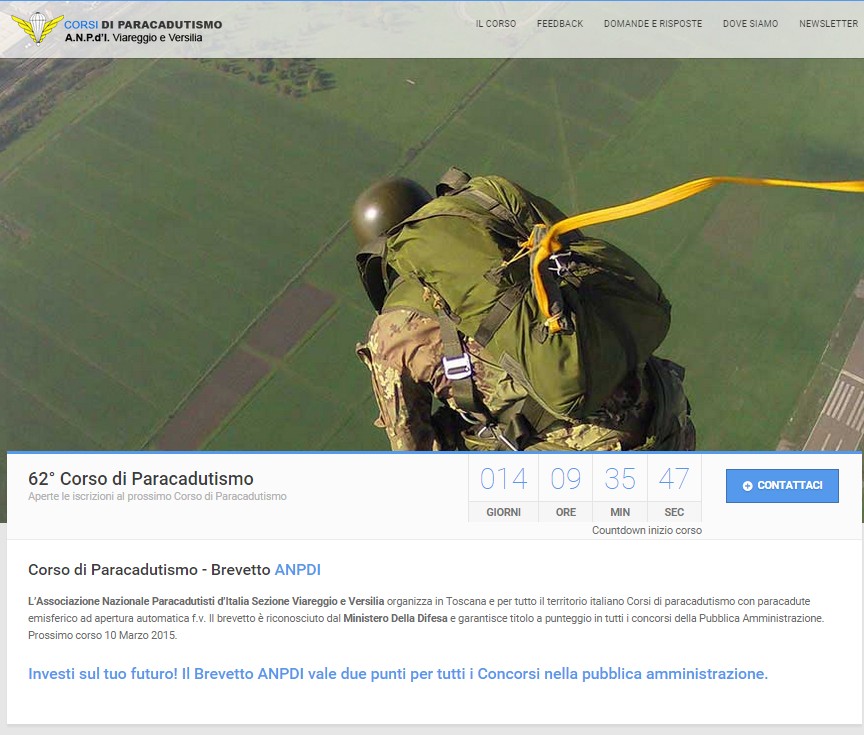Click 'A.N.P.d'I. Viareggio e Versilia' subtitle
Image resolution: width=864 pixels, height=735 pixels.
[133, 38]
